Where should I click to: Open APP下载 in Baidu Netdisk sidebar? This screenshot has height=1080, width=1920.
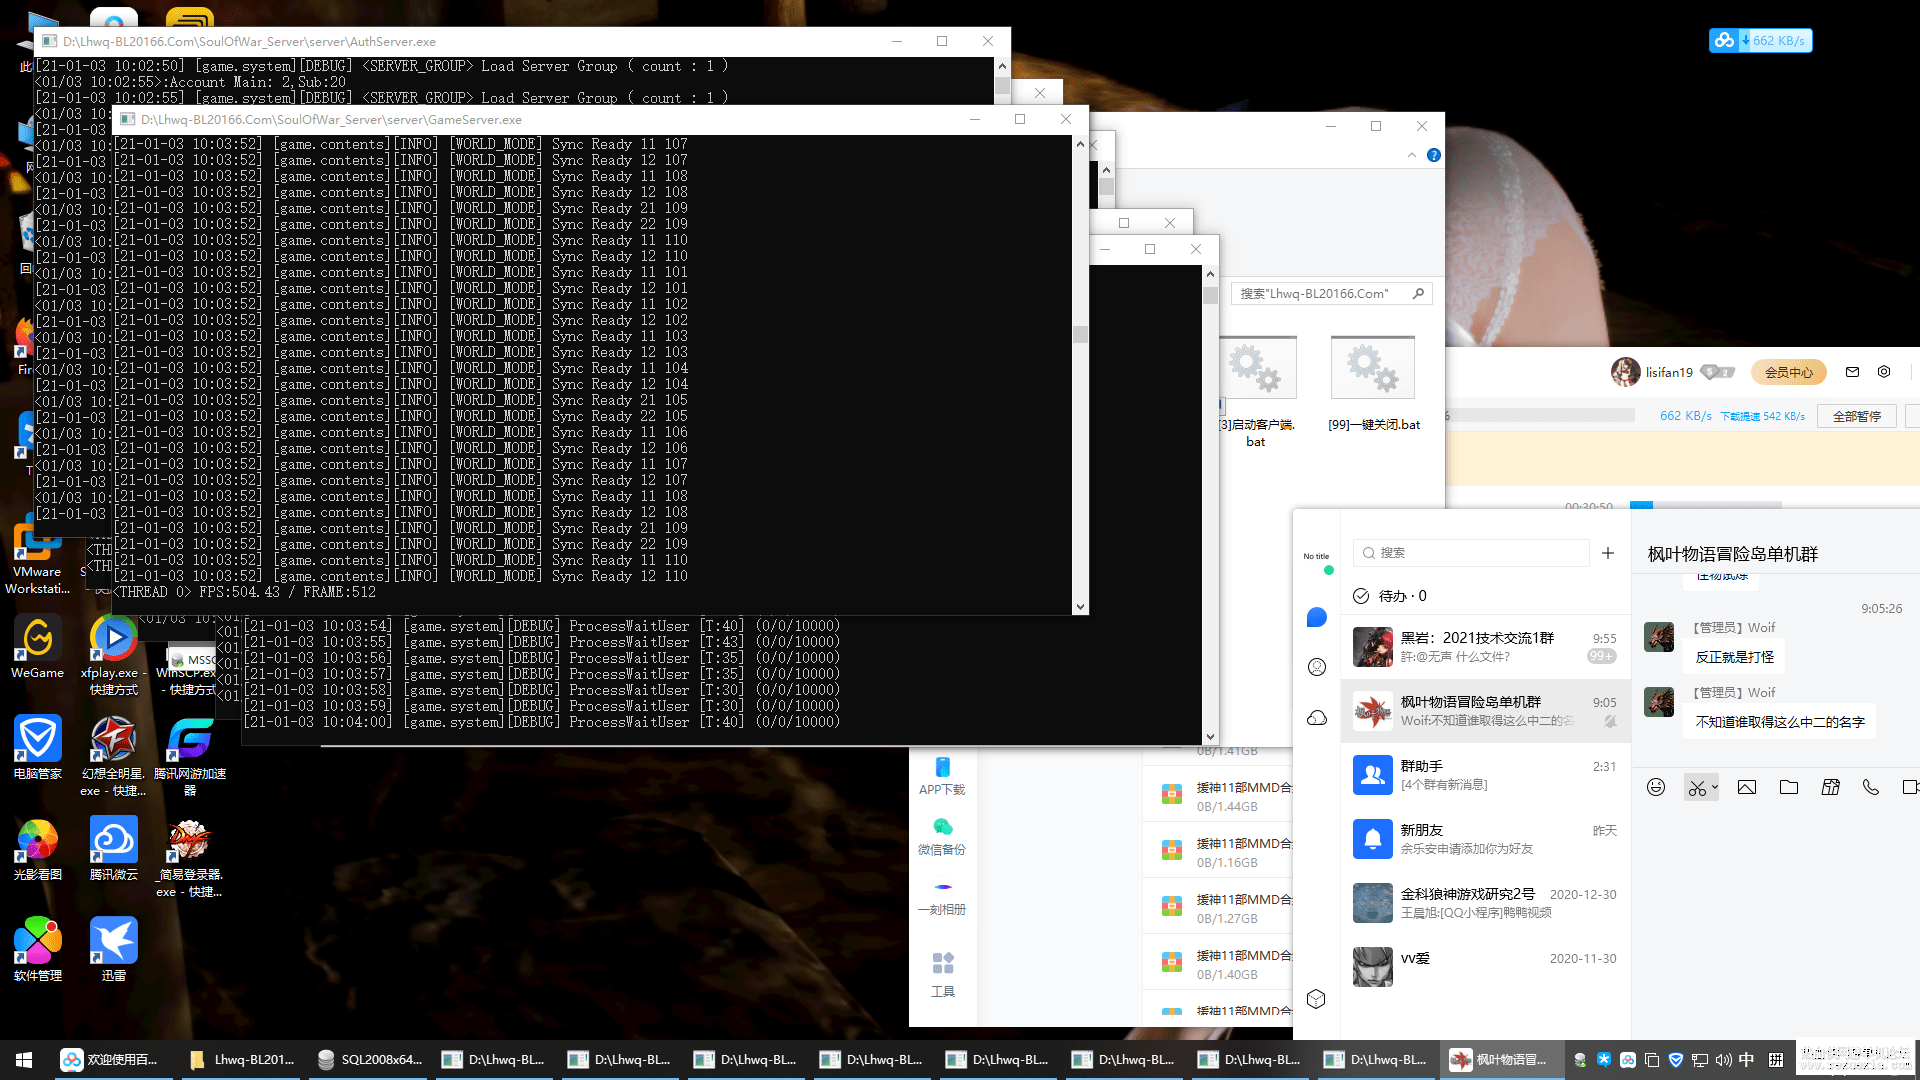pos(942,776)
